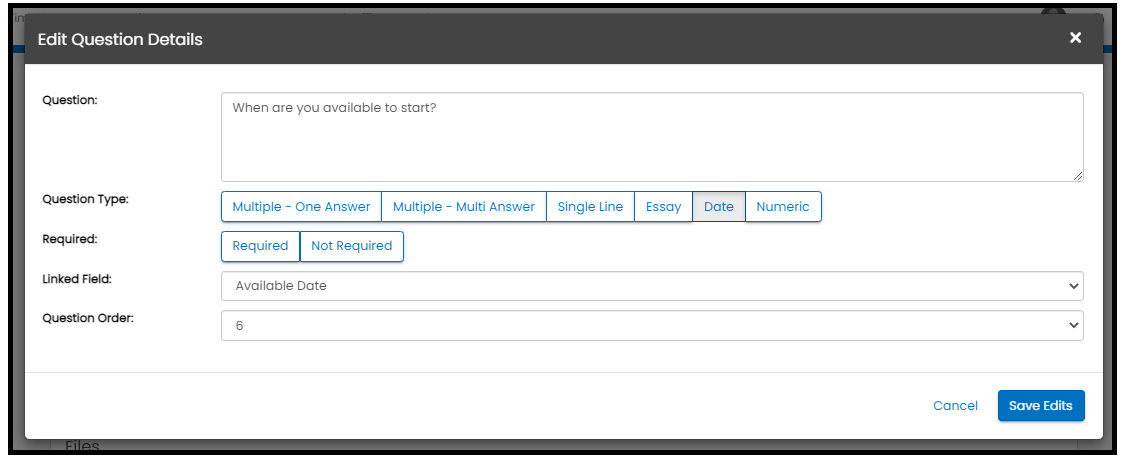Switch question type to Essay
This screenshot has width=1123, height=461.
click(x=663, y=207)
